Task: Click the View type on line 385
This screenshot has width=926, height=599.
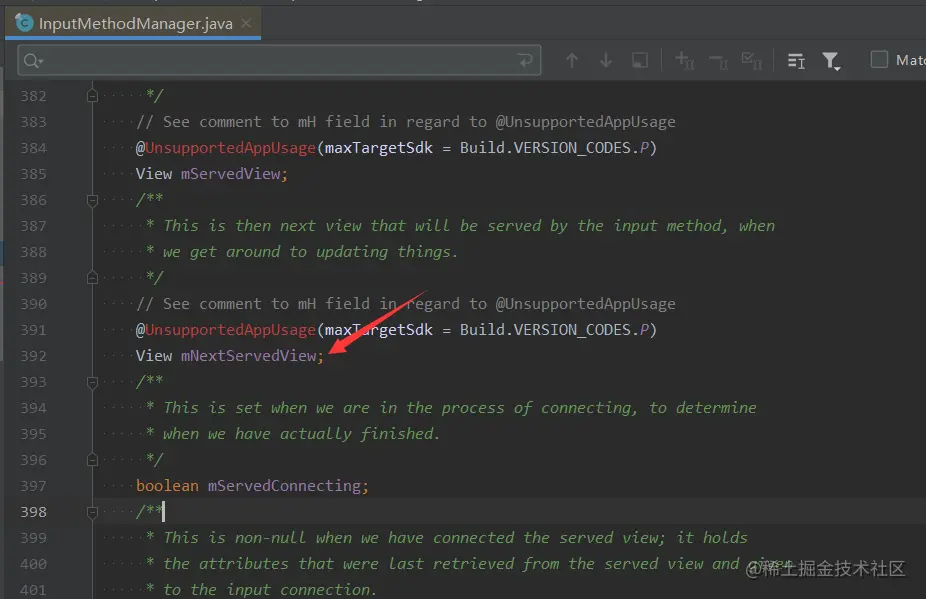Action: click(154, 174)
